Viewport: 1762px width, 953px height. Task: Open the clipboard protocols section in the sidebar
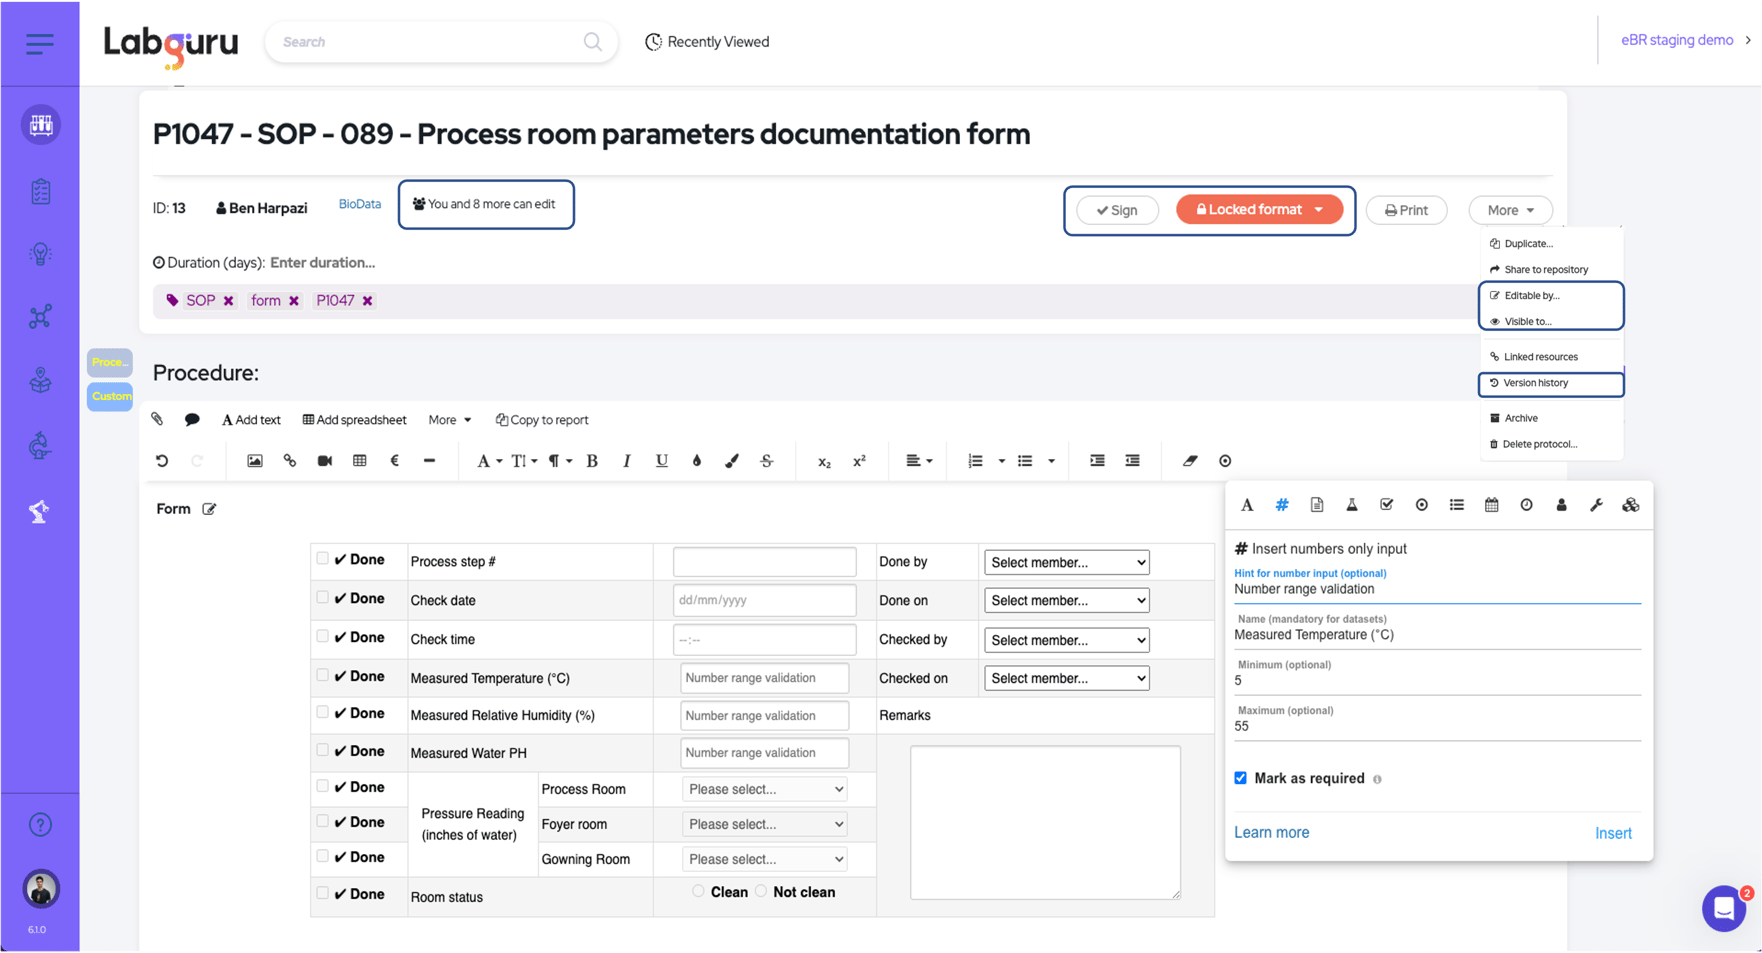[x=40, y=190]
